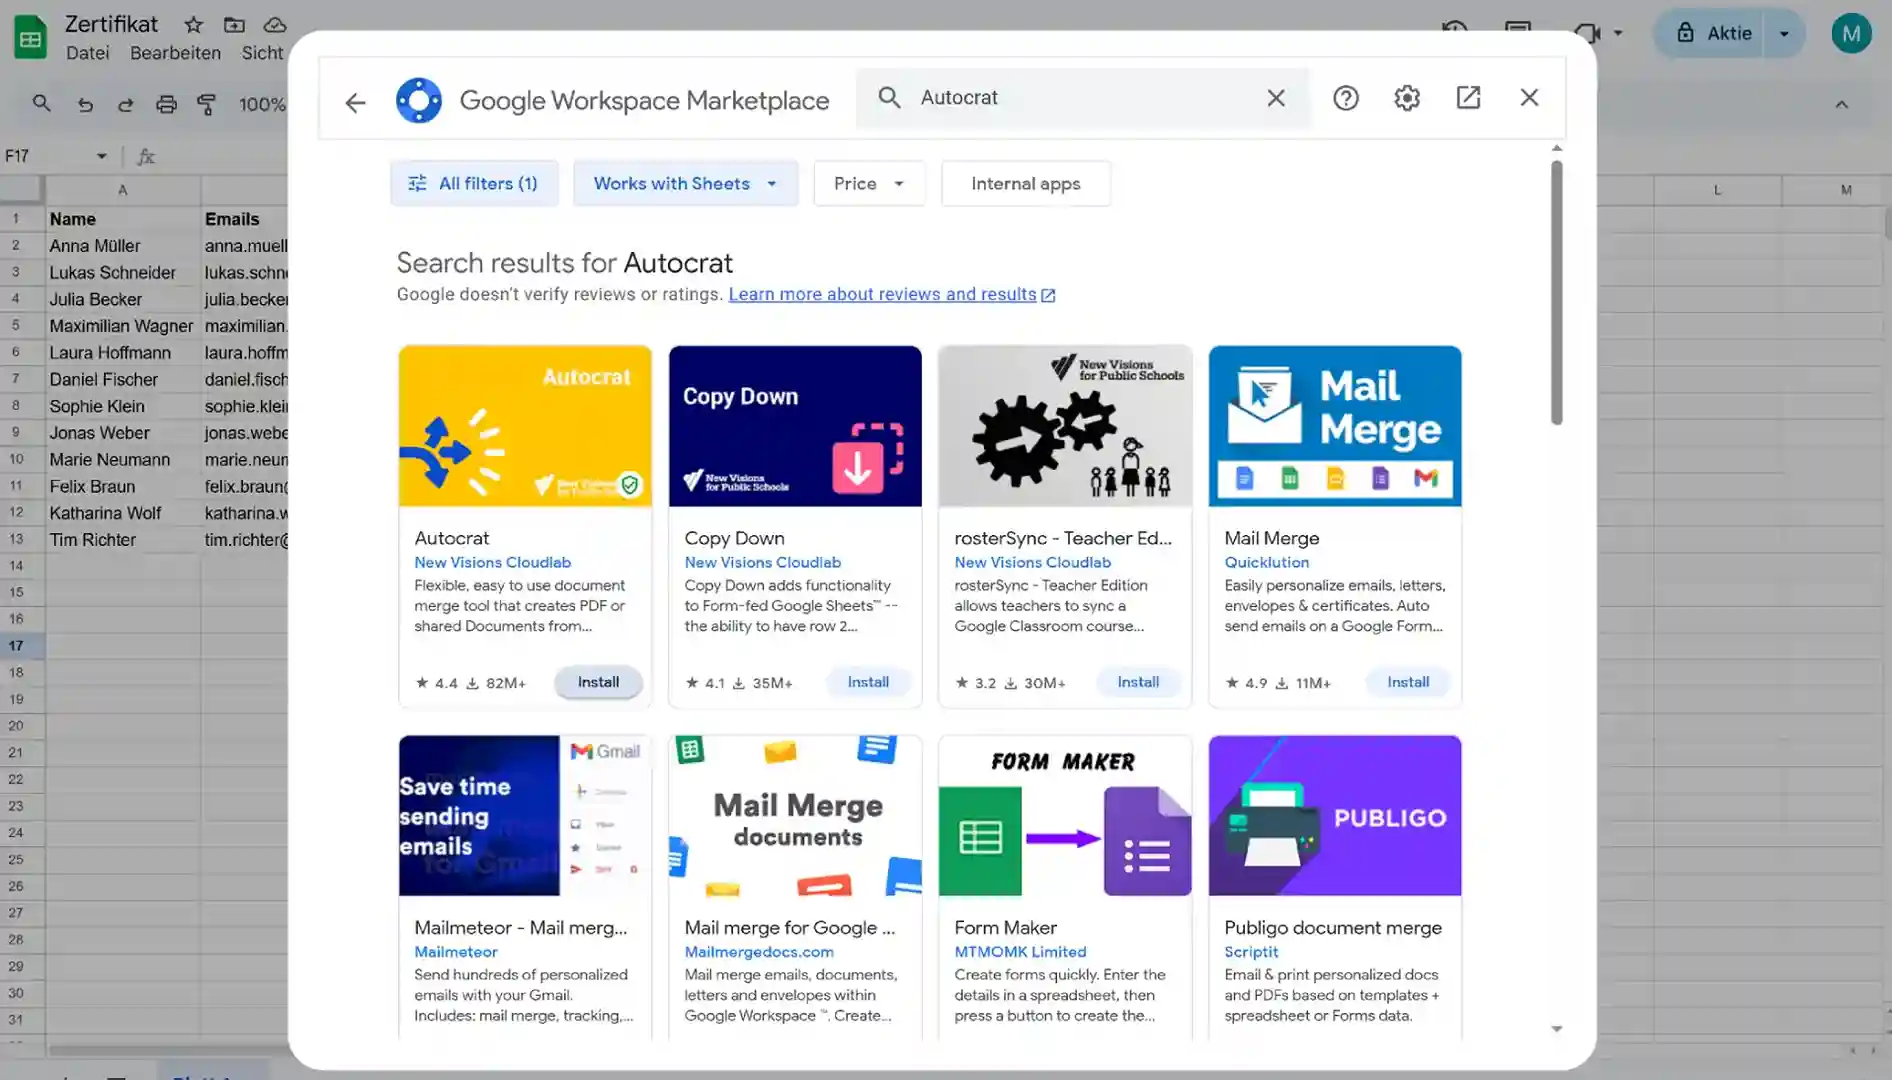
Task: Activate the paint format tool
Action: 207,104
